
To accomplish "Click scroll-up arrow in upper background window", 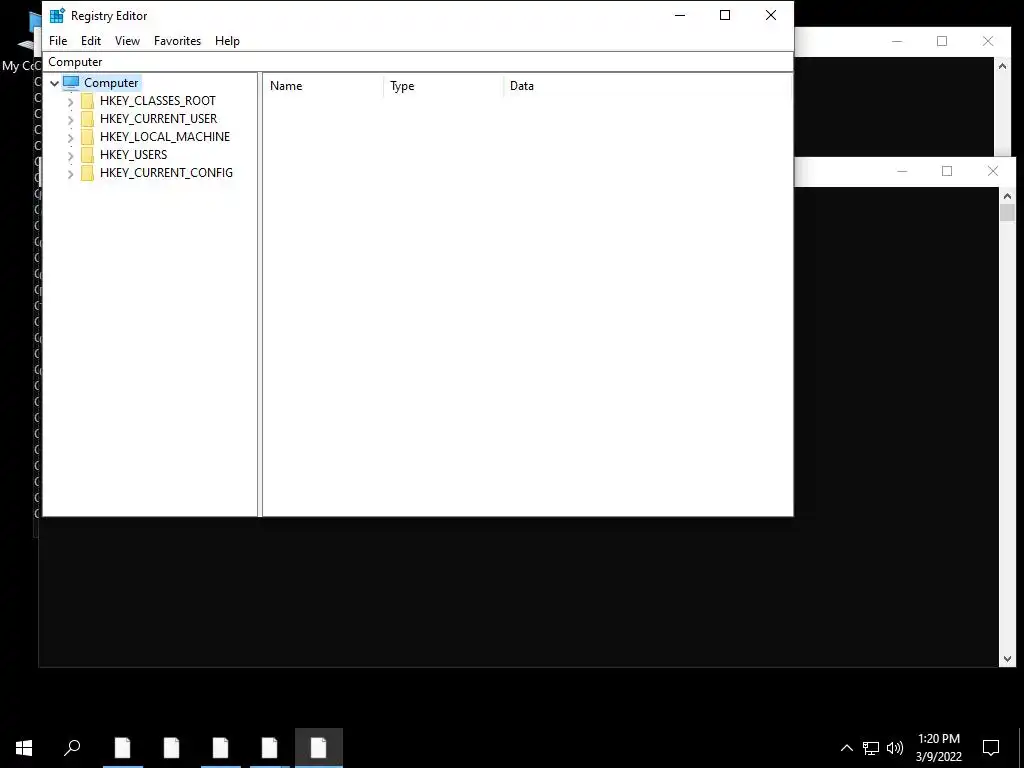I will pyautogui.click(x=1002, y=66).
